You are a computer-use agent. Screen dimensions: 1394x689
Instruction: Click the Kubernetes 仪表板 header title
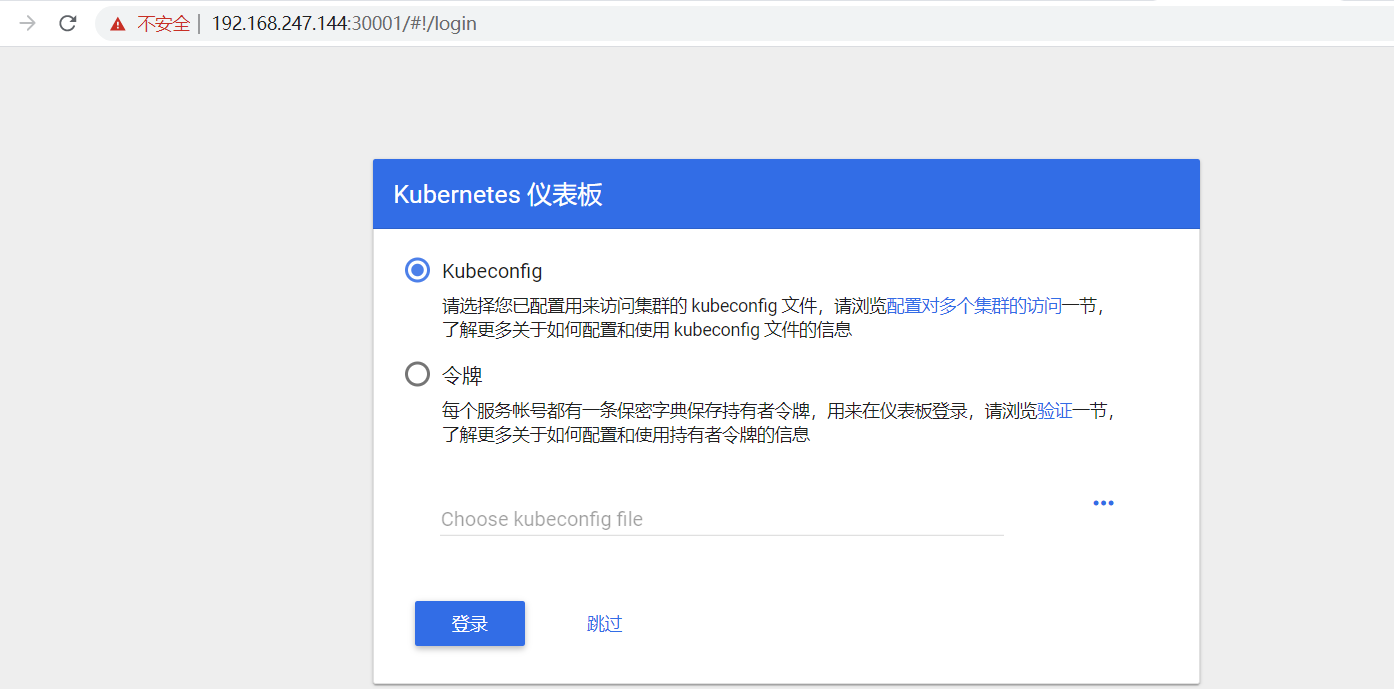[497, 195]
